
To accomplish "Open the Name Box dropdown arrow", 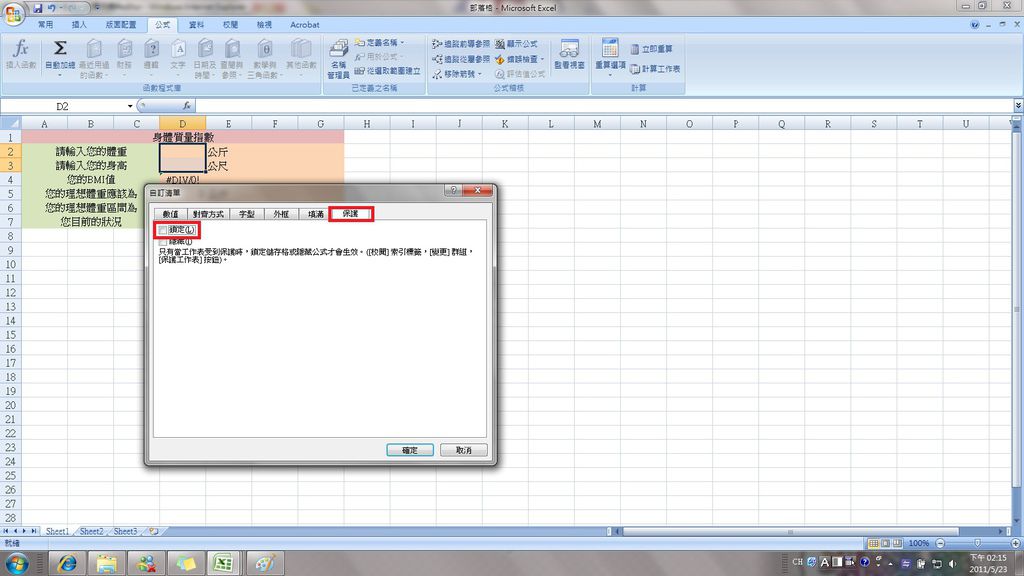I will 130,106.
